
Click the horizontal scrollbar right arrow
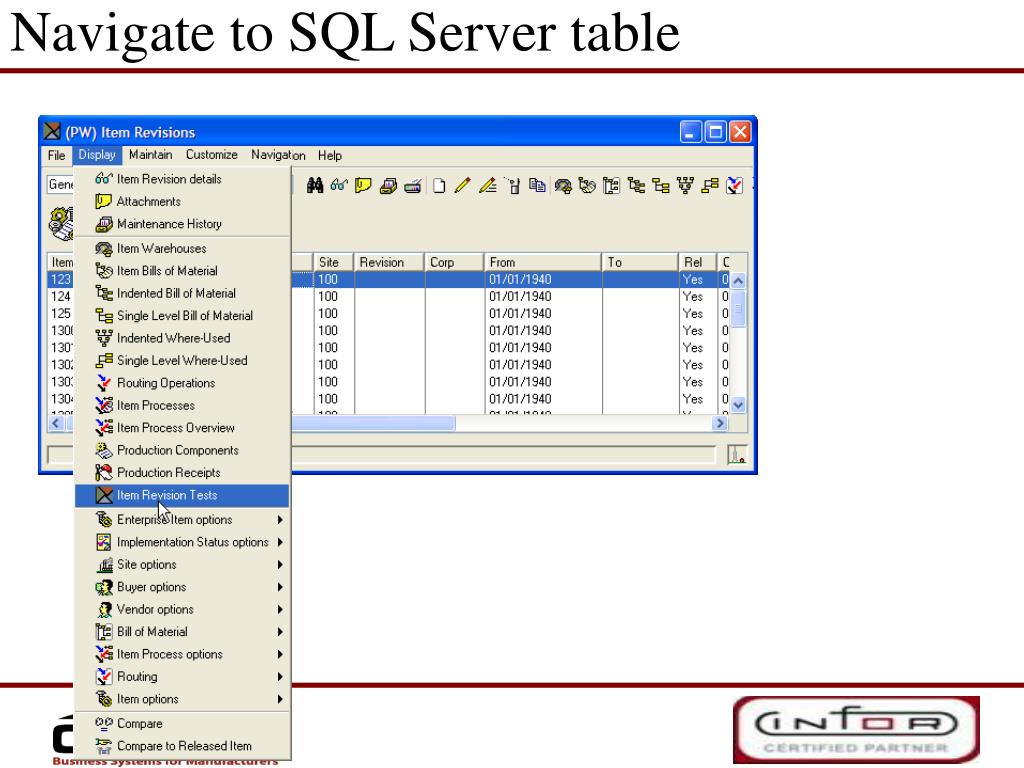[x=720, y=423]
